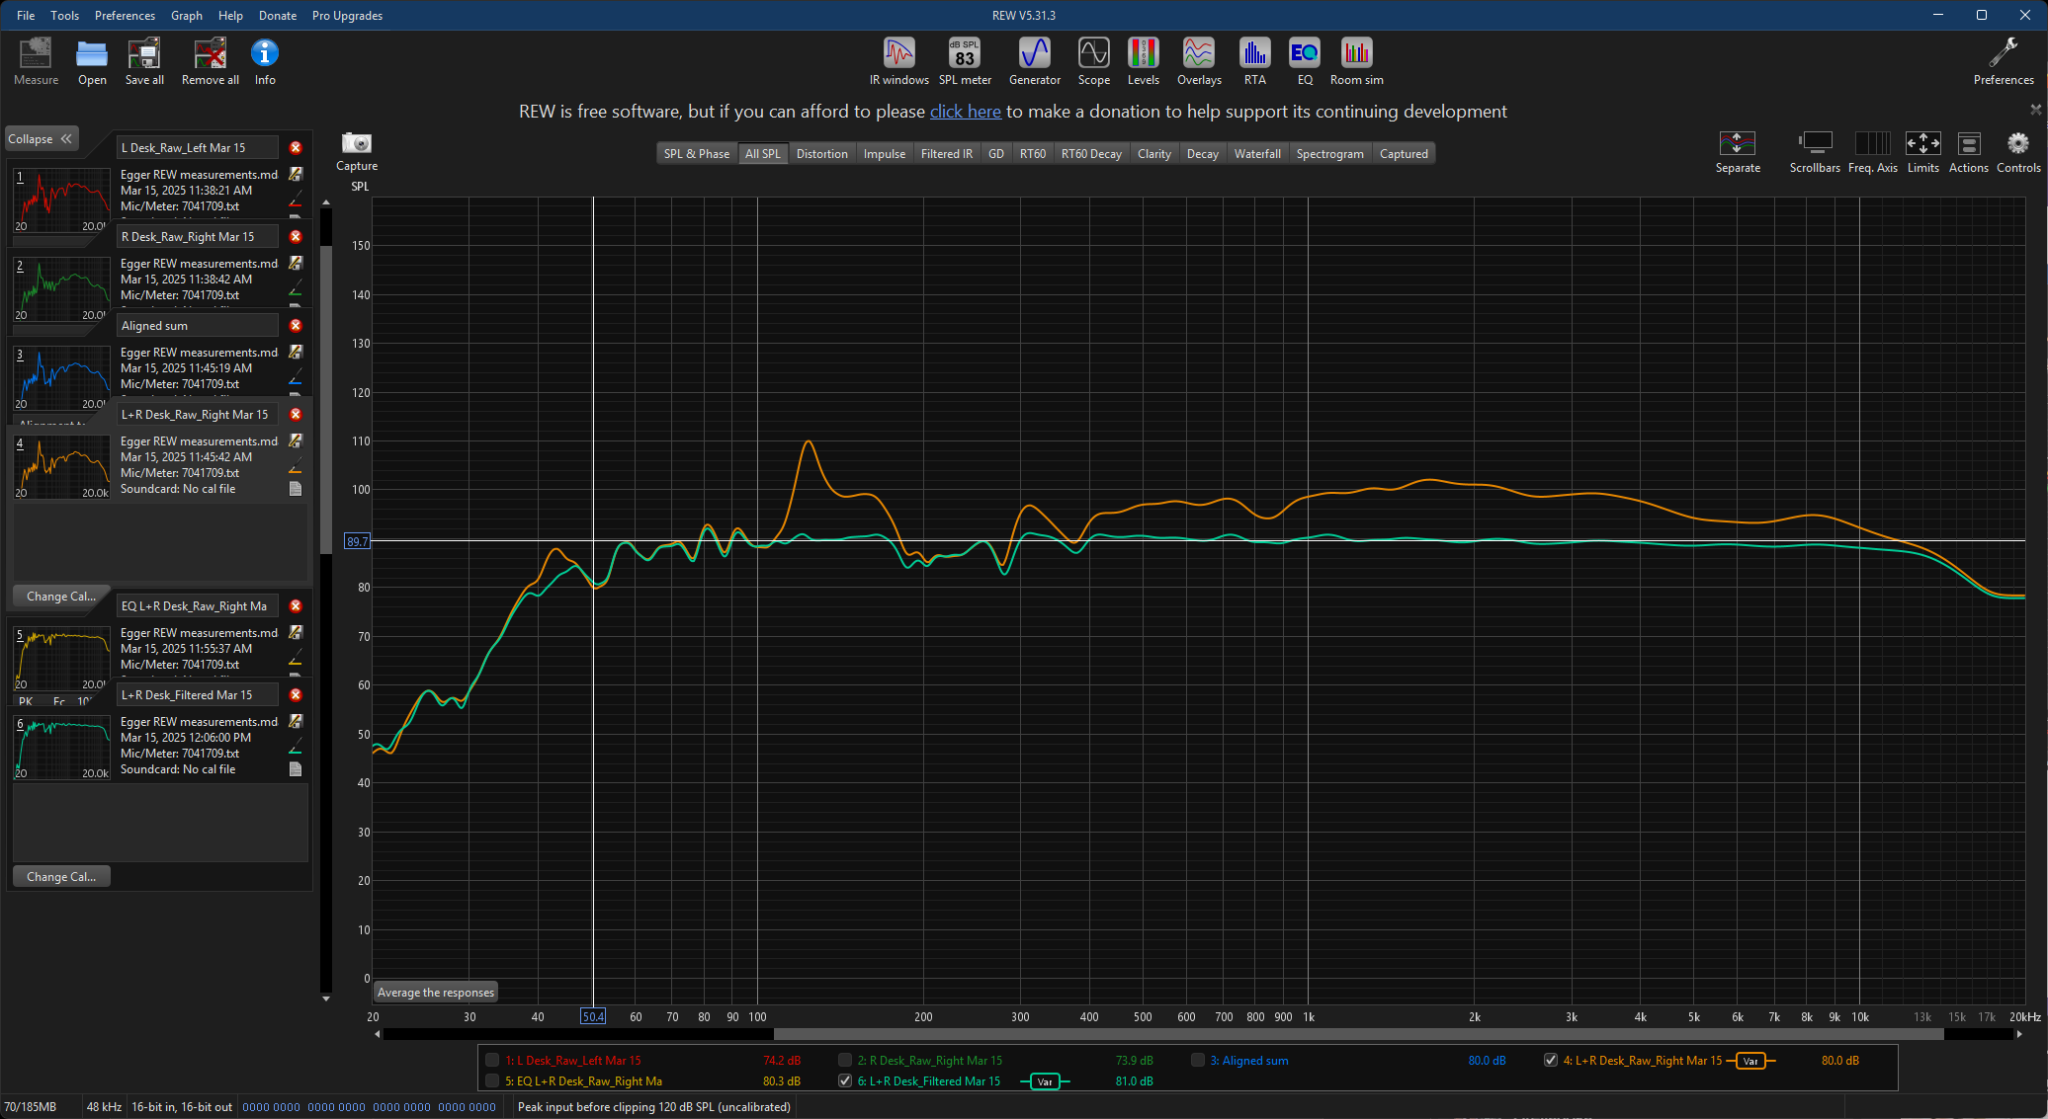Toggle legend checkbox for 1: L Desk_Raw_Left
Screen dimensions: 2048x1119
coord(492,1060)
